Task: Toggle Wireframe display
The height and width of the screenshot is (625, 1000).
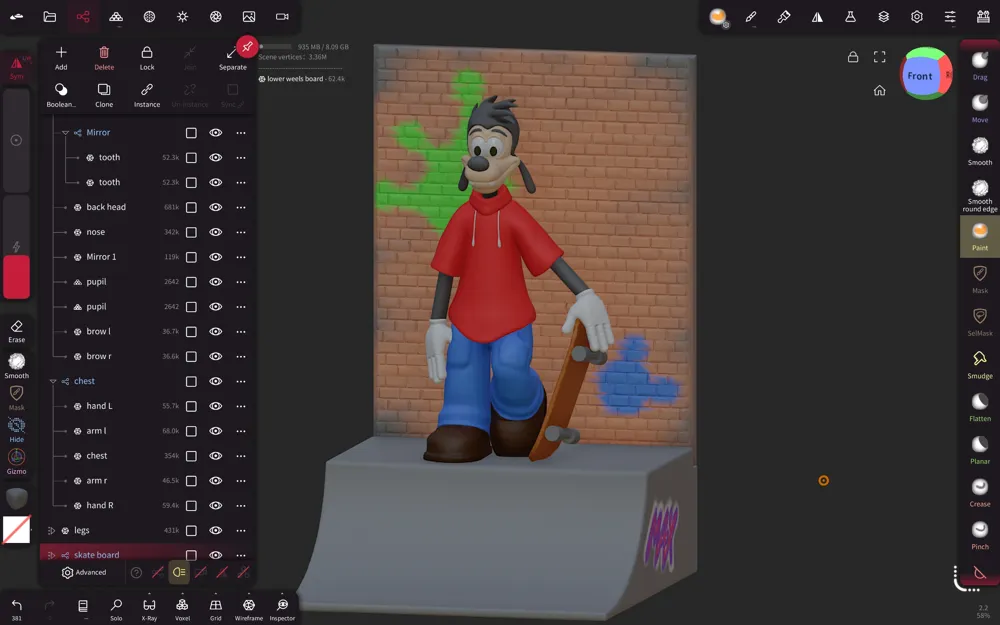Action: pos(249,608)
